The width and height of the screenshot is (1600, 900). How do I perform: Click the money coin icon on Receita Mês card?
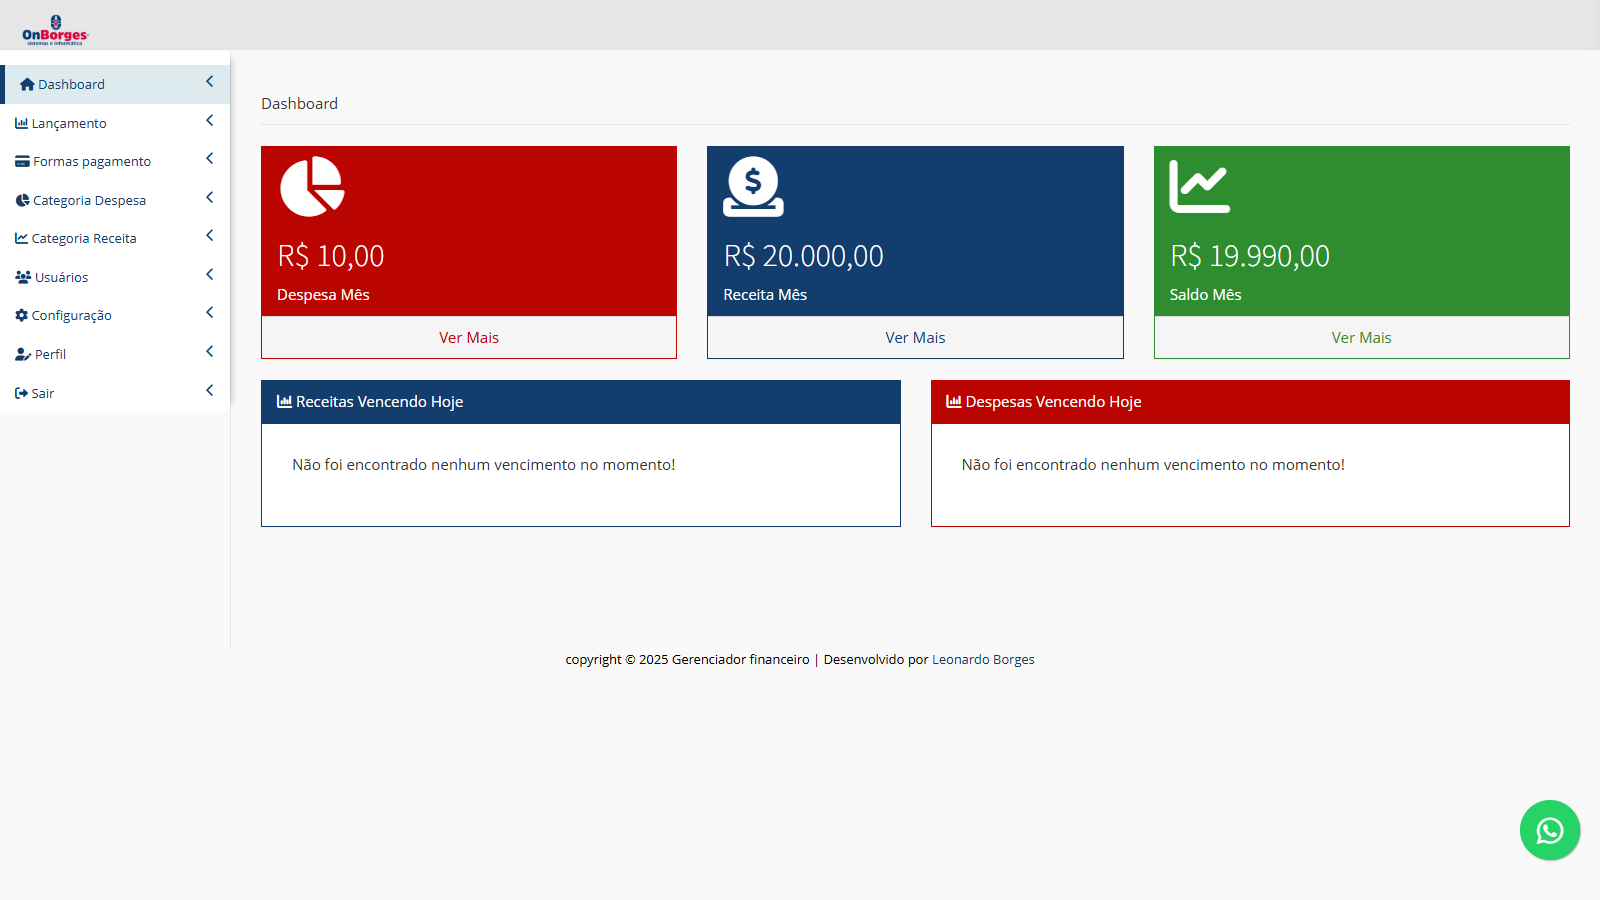(753, 186)
